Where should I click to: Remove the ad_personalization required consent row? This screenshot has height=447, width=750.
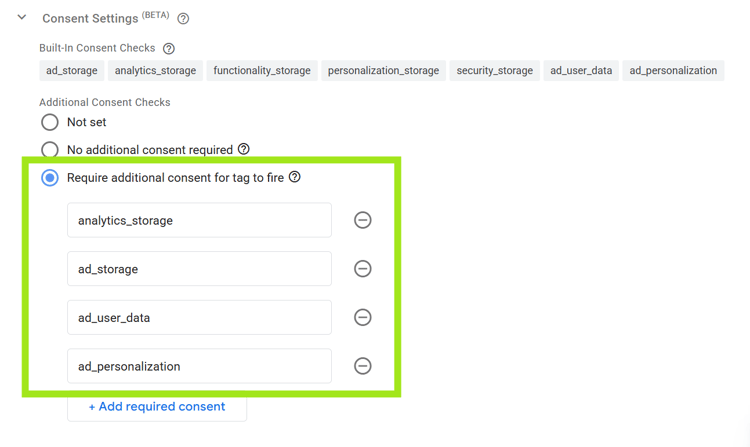coord(363,366)
